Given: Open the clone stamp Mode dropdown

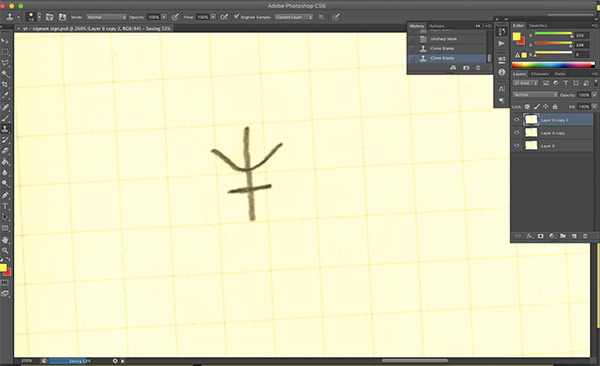Looking at the screenshot, I should (x=106, y=17).
